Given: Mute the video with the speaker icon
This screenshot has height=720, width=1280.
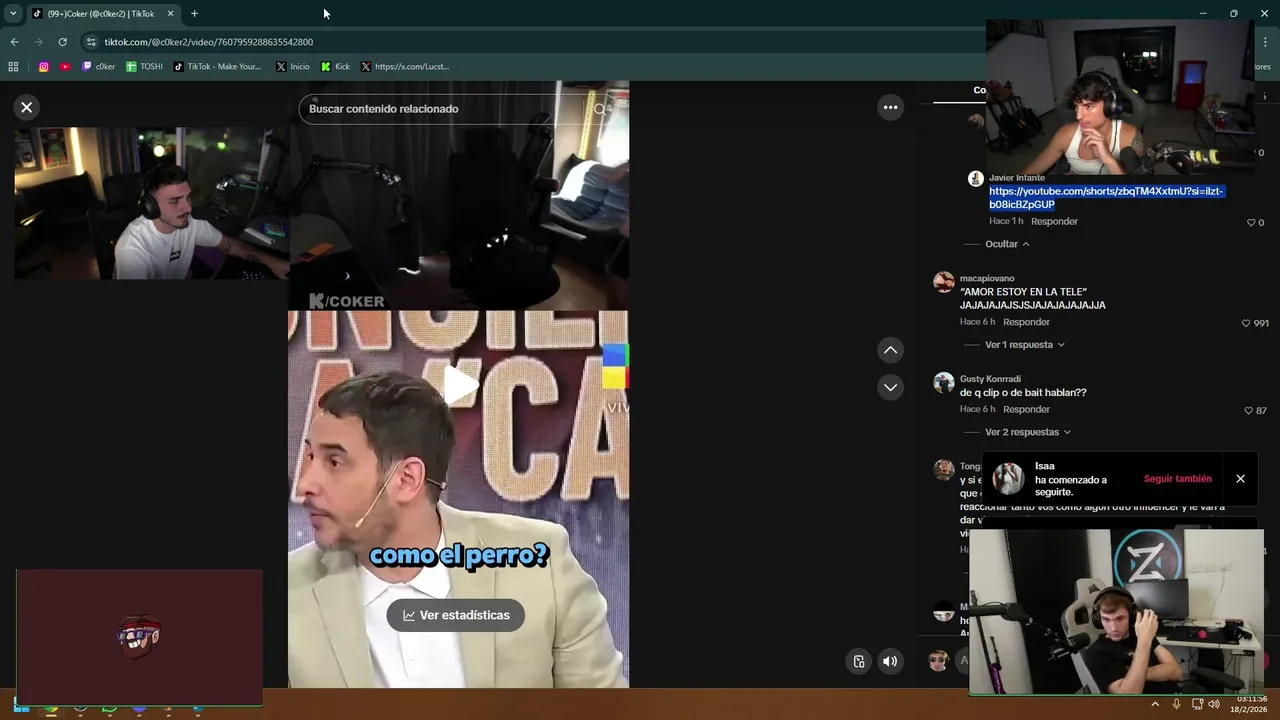Looking at the screenshot, I should click(x=890, y=661).
